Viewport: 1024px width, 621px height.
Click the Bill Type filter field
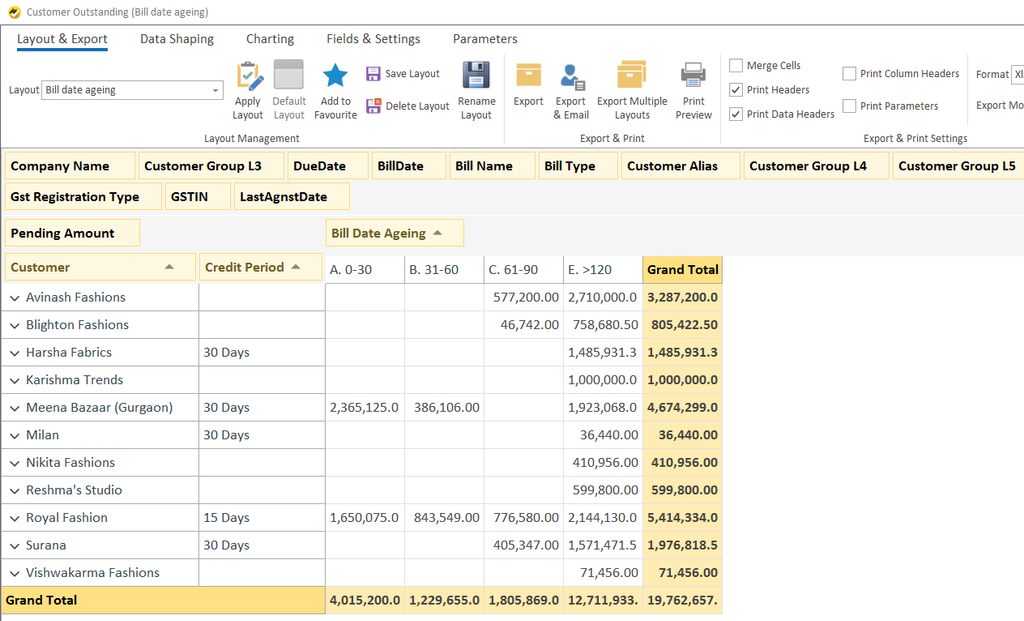(x=578, y=166)
